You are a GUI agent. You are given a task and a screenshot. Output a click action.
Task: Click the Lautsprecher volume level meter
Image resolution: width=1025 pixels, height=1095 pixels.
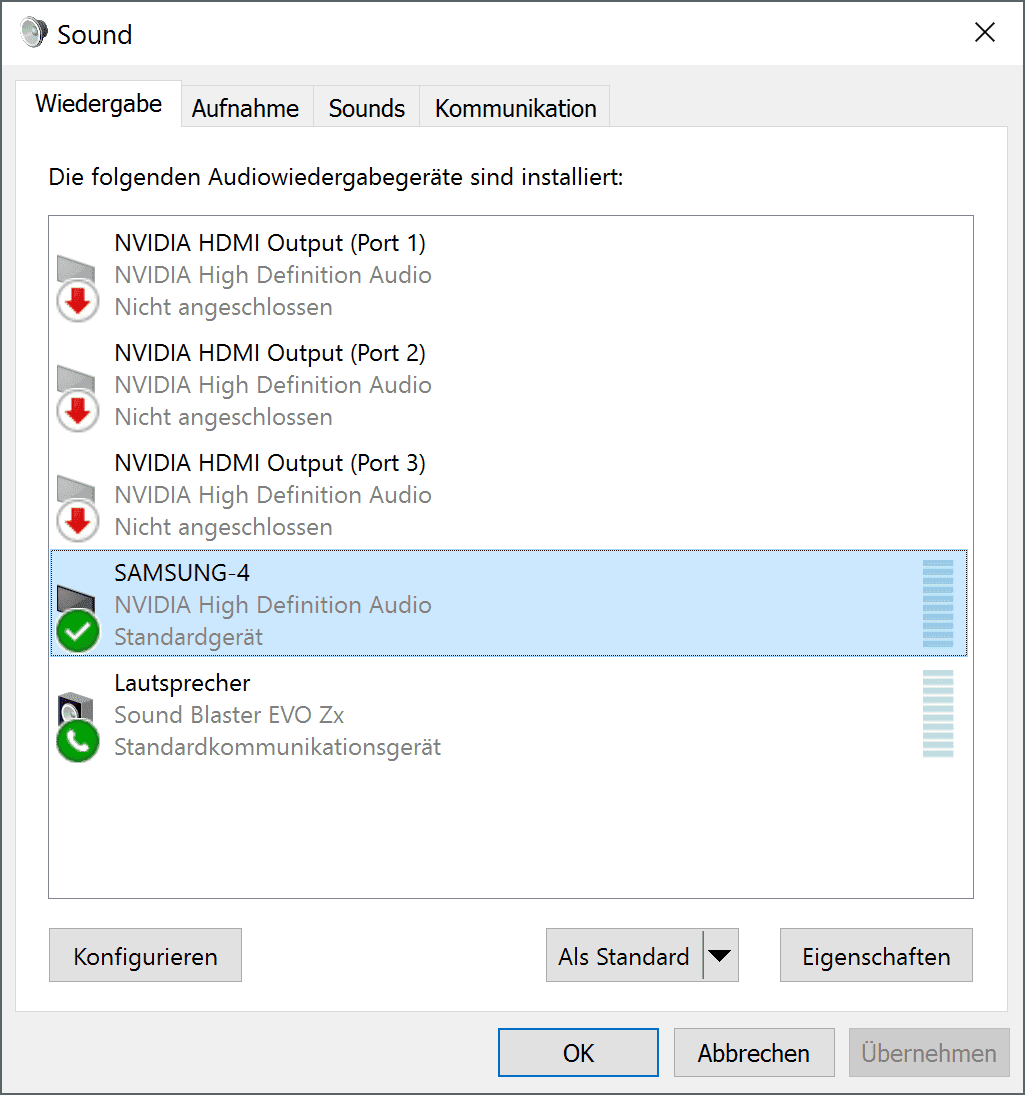pos(937,714)
